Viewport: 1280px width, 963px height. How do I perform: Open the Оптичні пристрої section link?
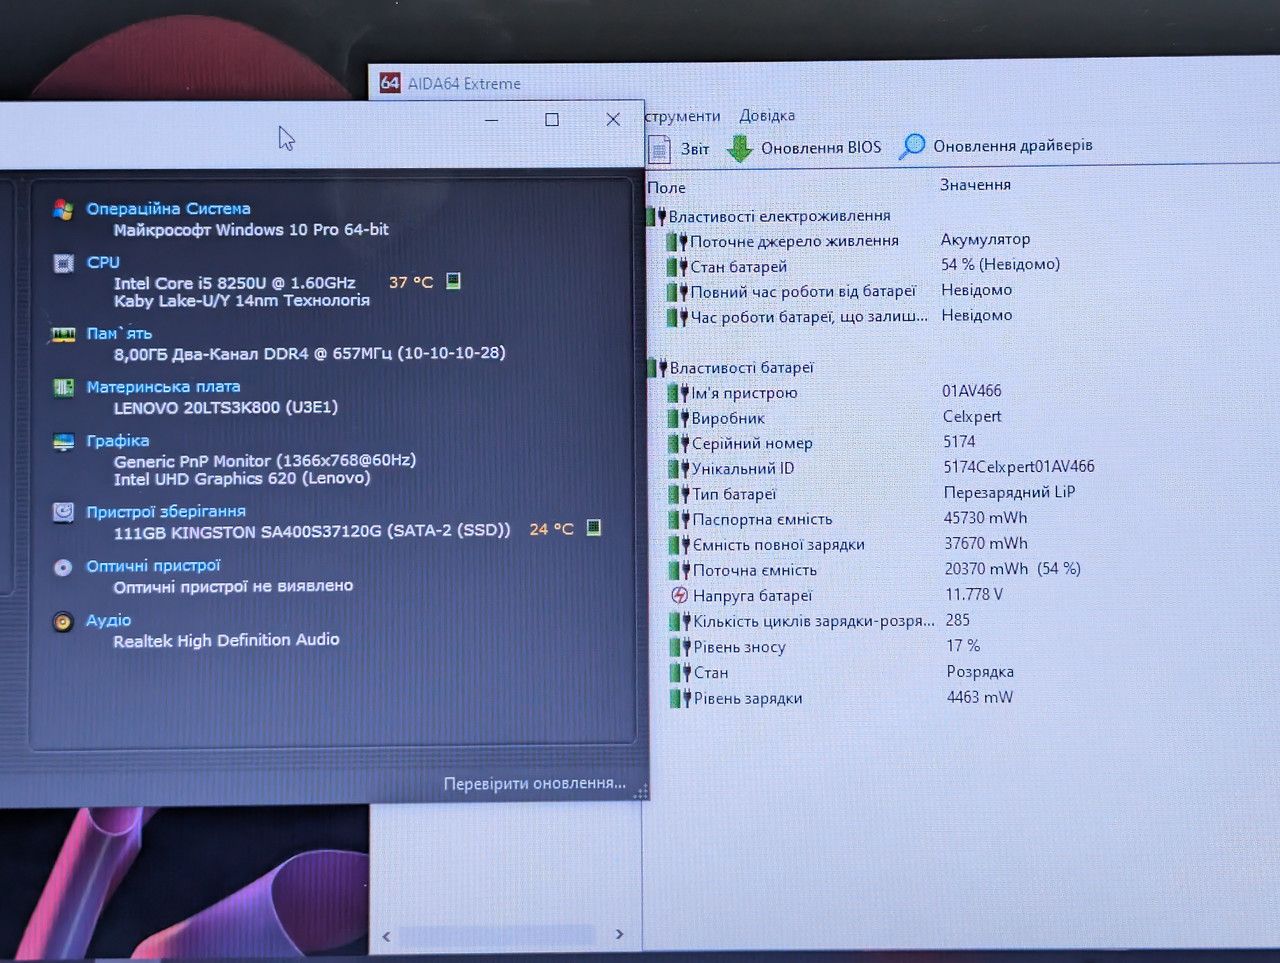coord(153,565)
